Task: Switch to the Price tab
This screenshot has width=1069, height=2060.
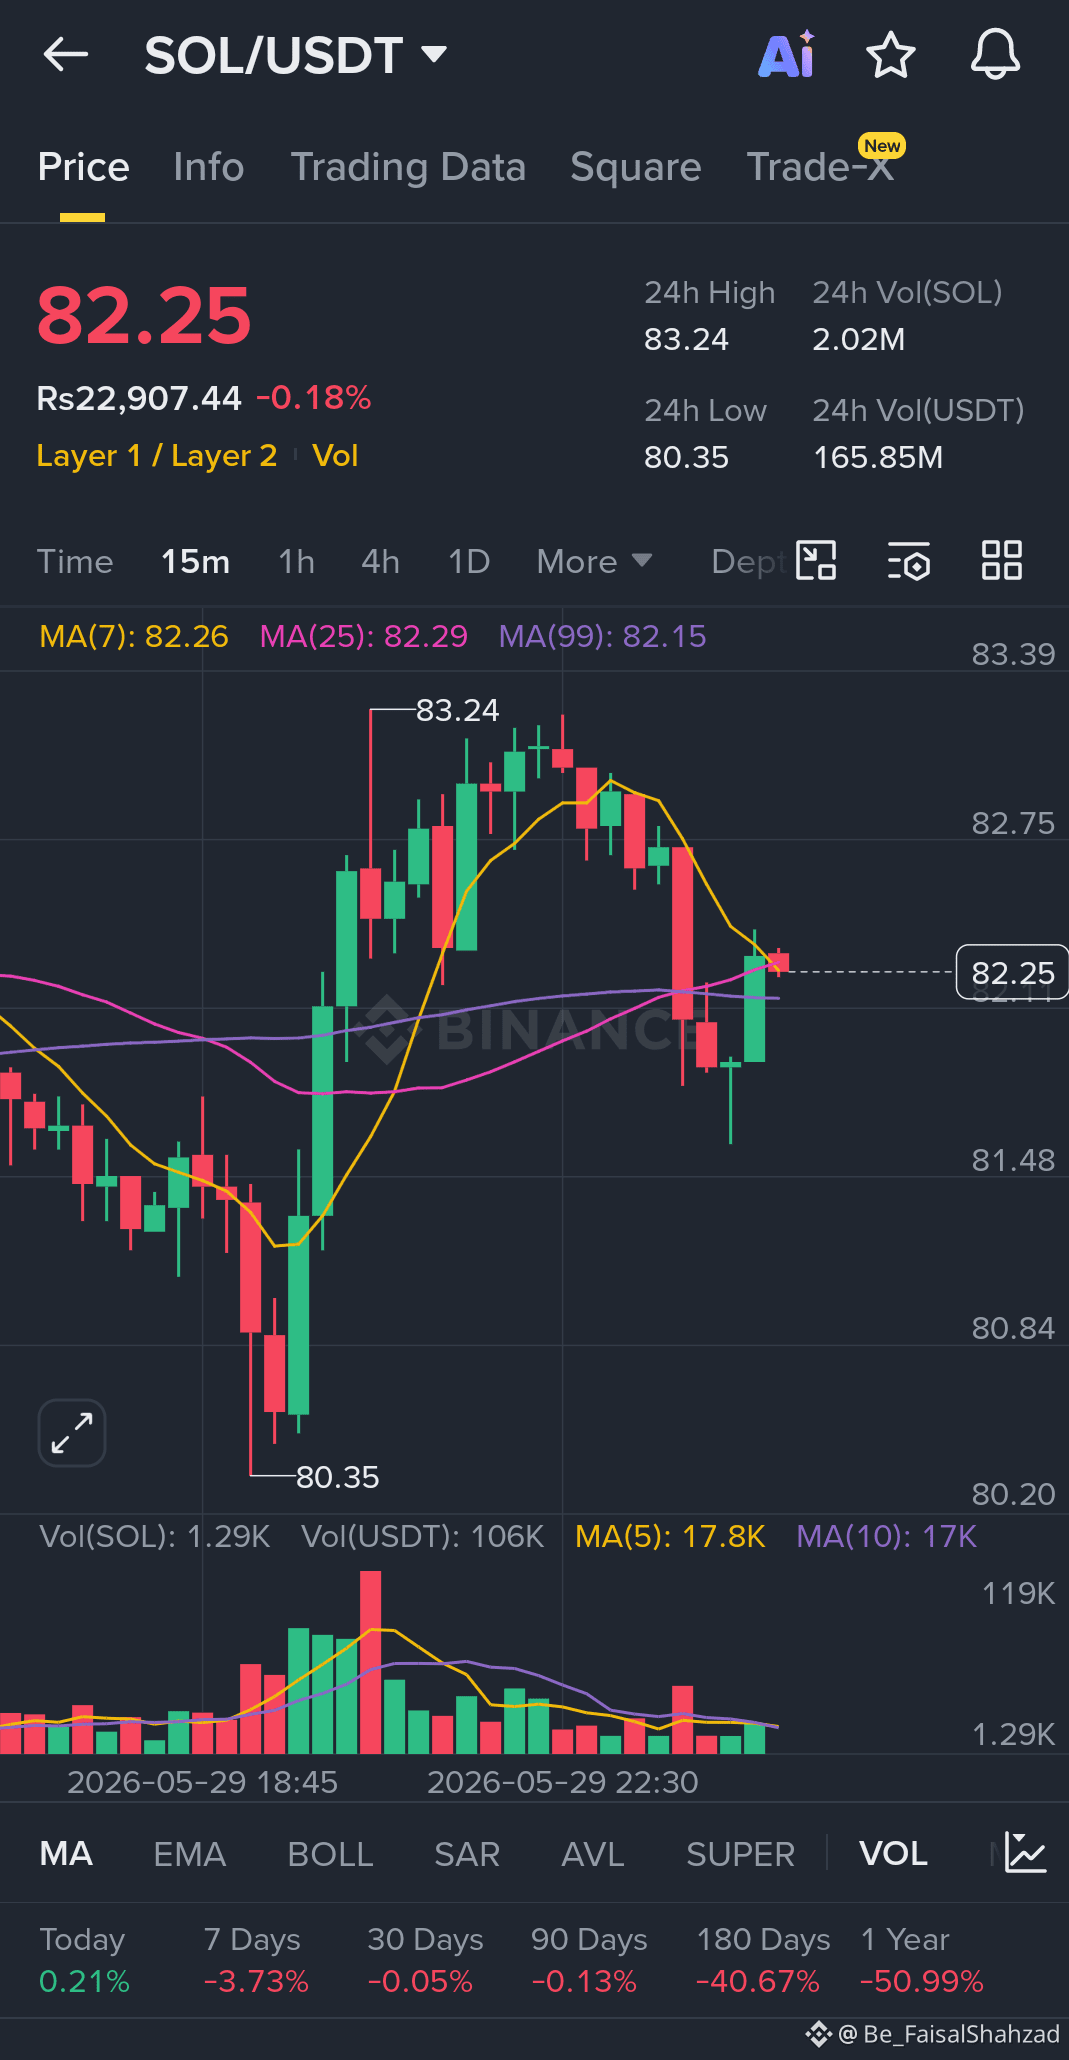Action: click(83, 167)
